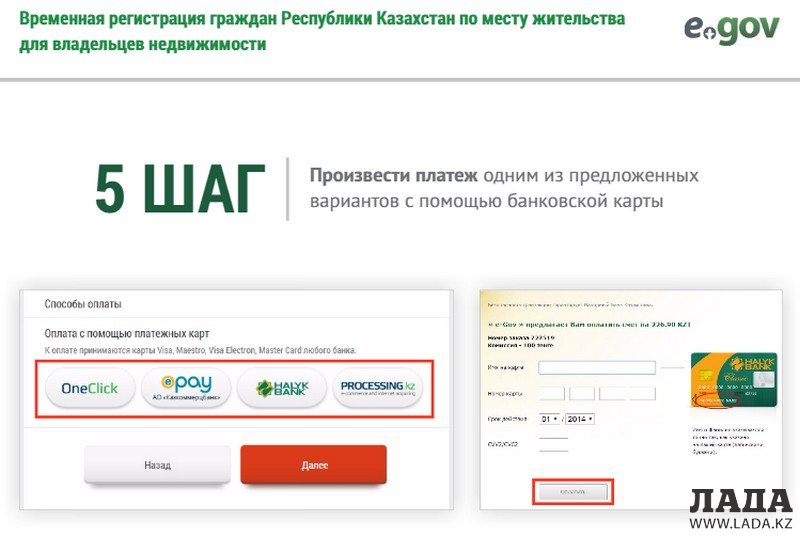Click the last card number segment field
The width and height of the screenshot is (800, 536).
point(642,393)
